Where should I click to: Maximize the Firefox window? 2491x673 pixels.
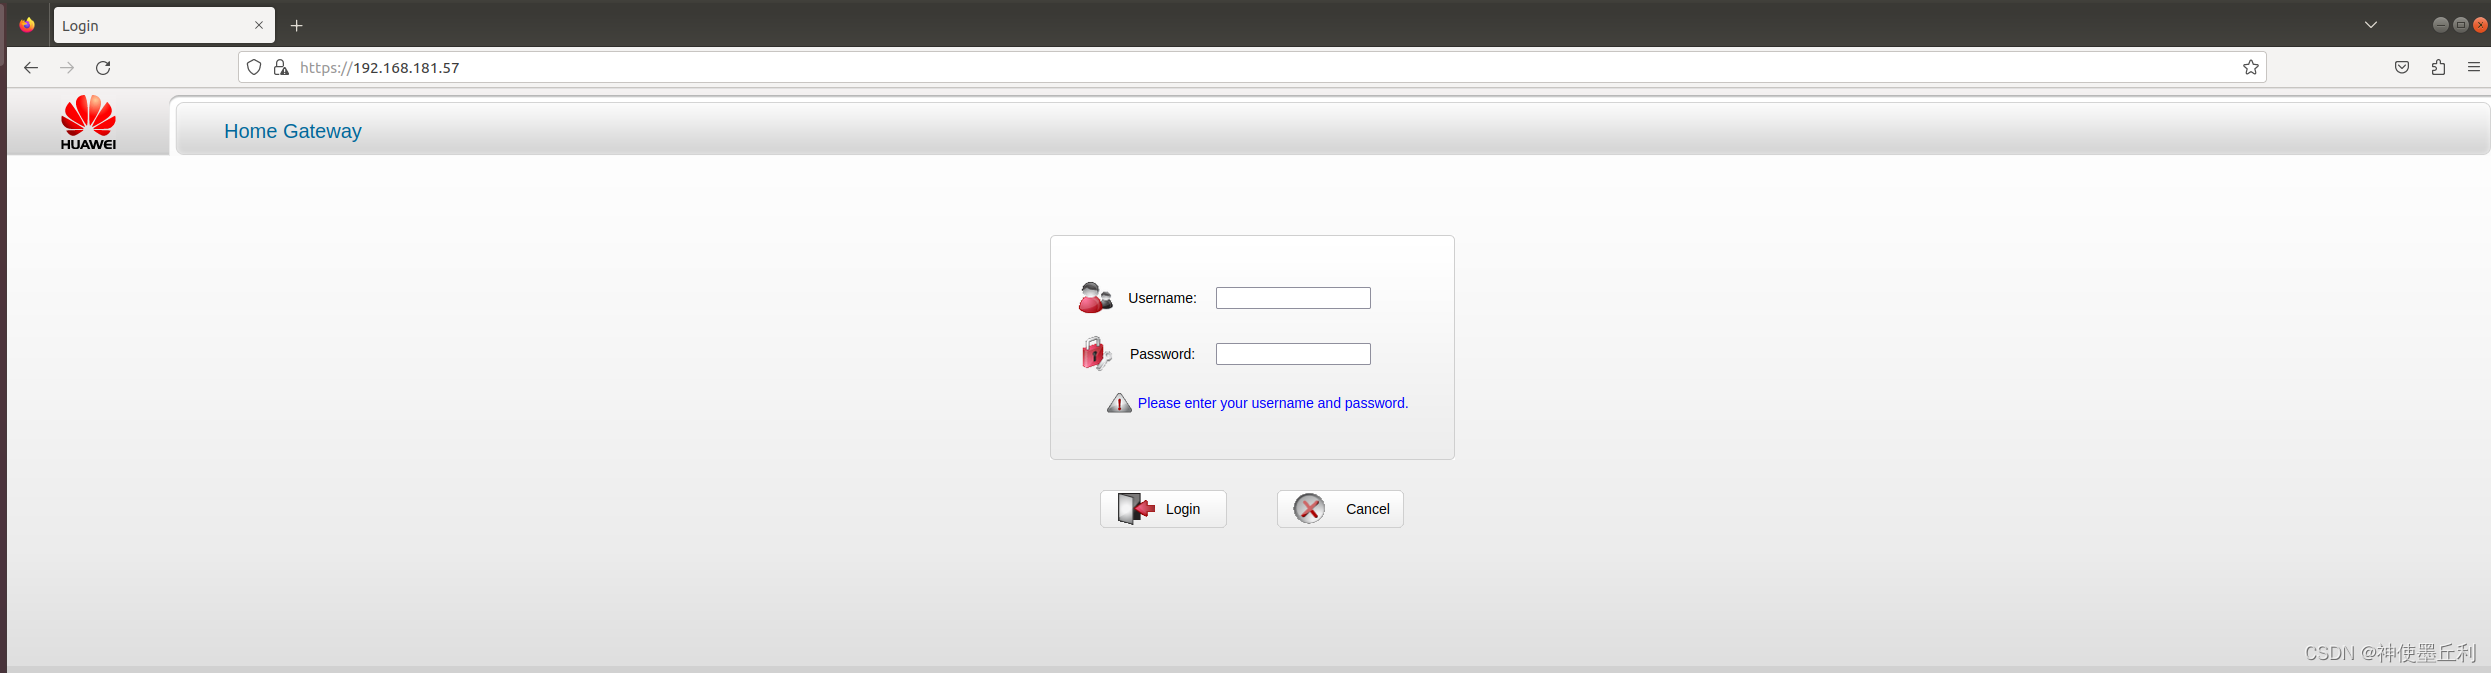2461,25
